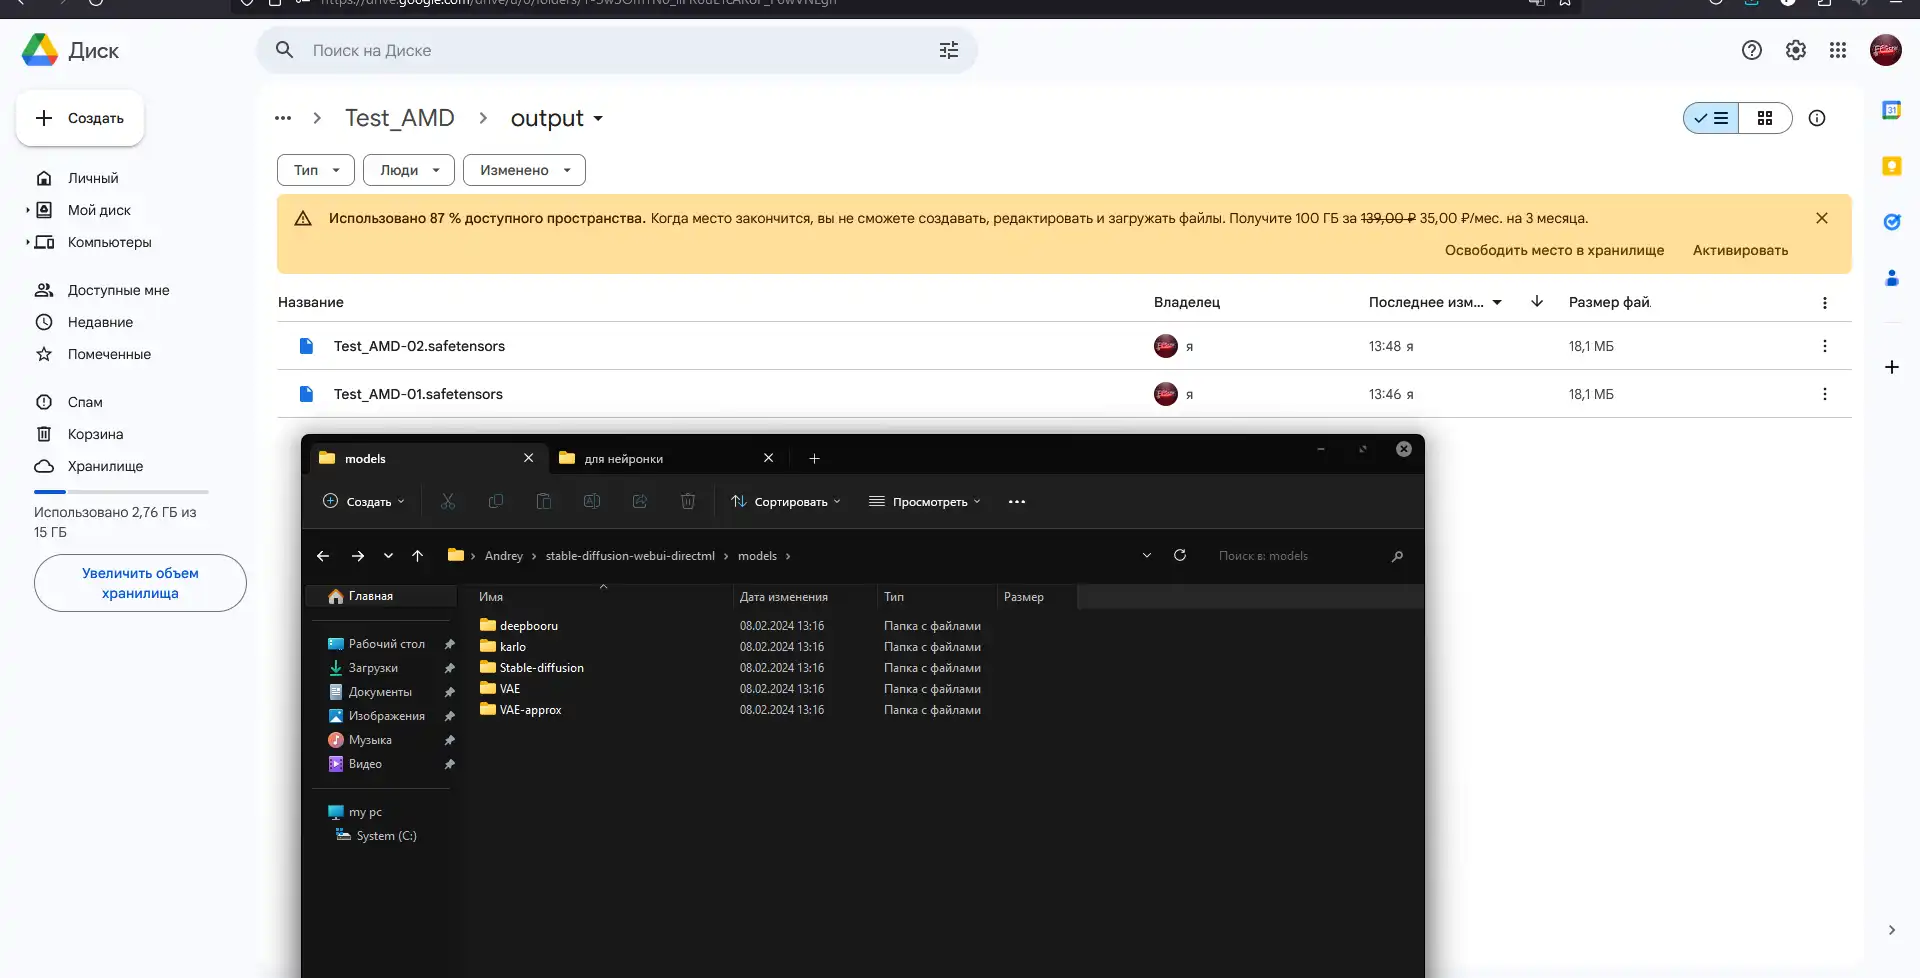Dismiss the storage warning banner
Screen dimensions: 1920x978
tap(1822, 218)
